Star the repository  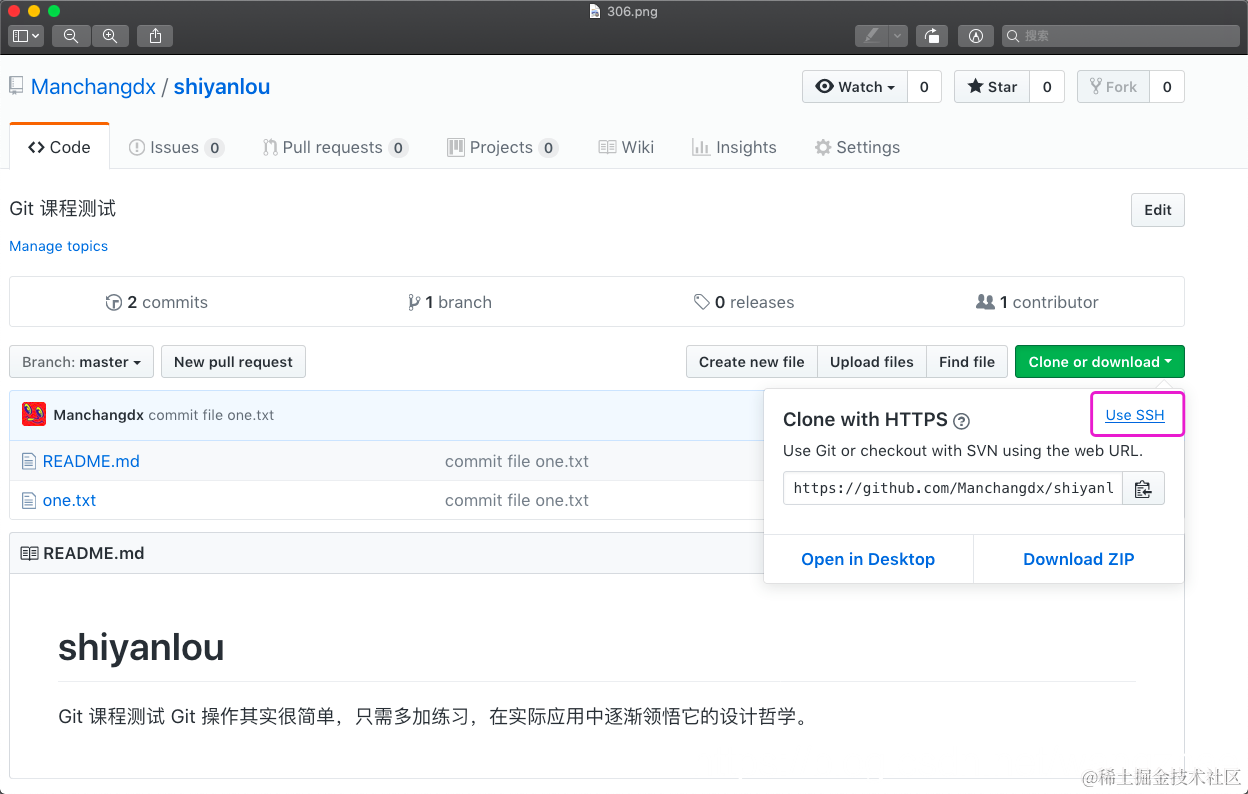coord(992,87)
